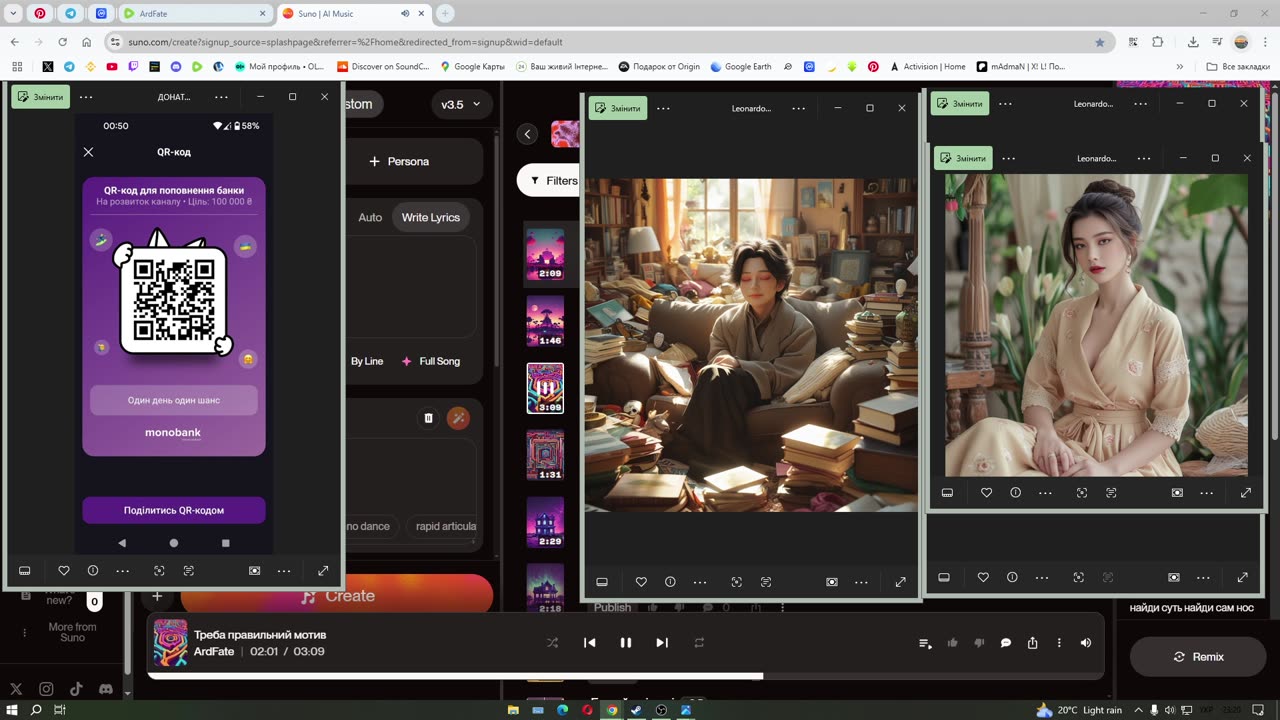Pause the playing song
Screen dimensions: 1280x720
[x=626, y=643]
